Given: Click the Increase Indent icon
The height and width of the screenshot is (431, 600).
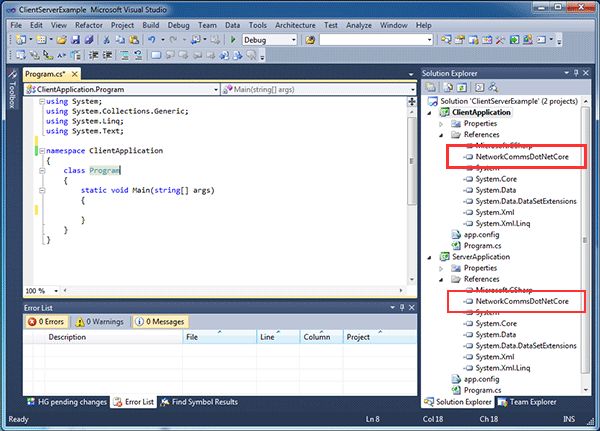Looking at the screenshot, I should click(x=108, y=56).
